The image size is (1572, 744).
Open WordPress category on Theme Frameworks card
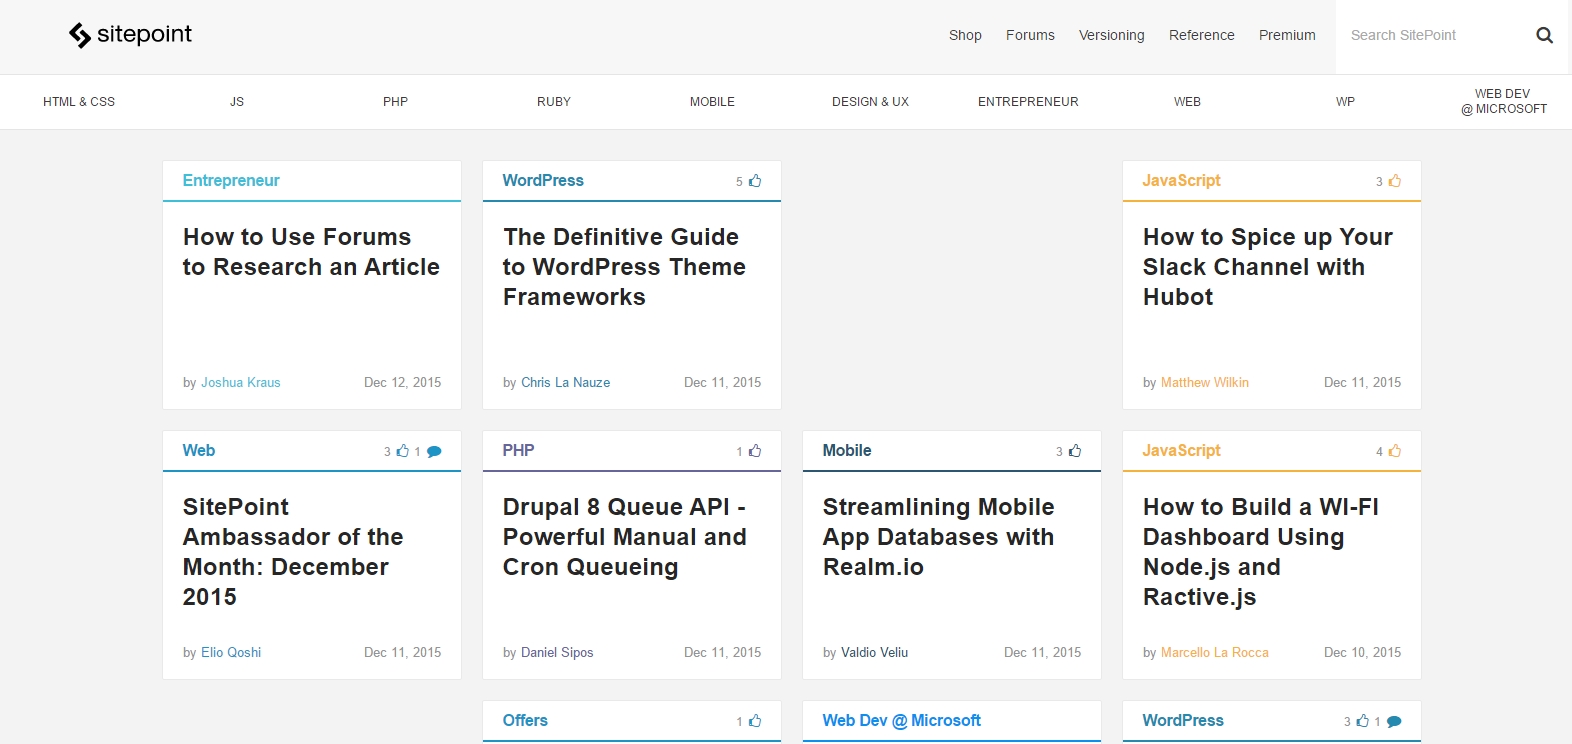[x=543, y=181]
